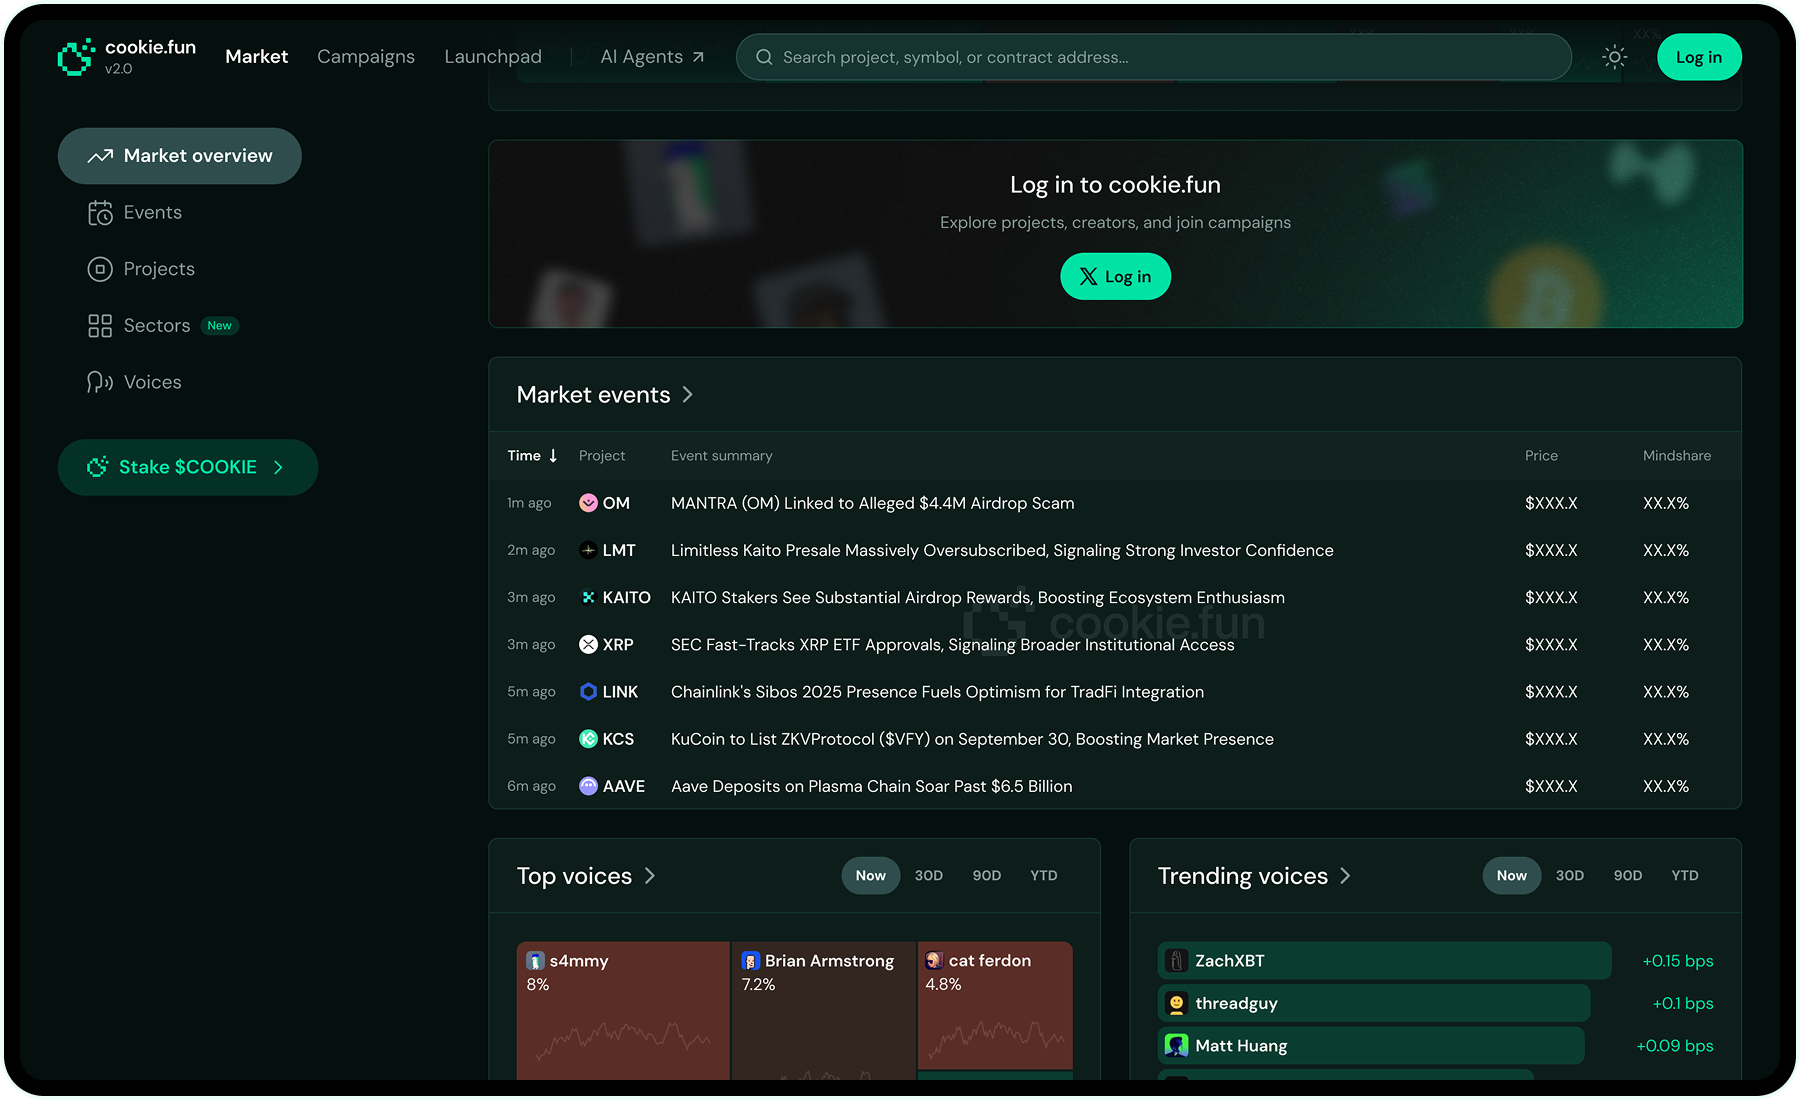Image resolution: width=1800 pixels, height=1100 pixels.
Task: Click the Voices speaking icon
Action: 100,382
